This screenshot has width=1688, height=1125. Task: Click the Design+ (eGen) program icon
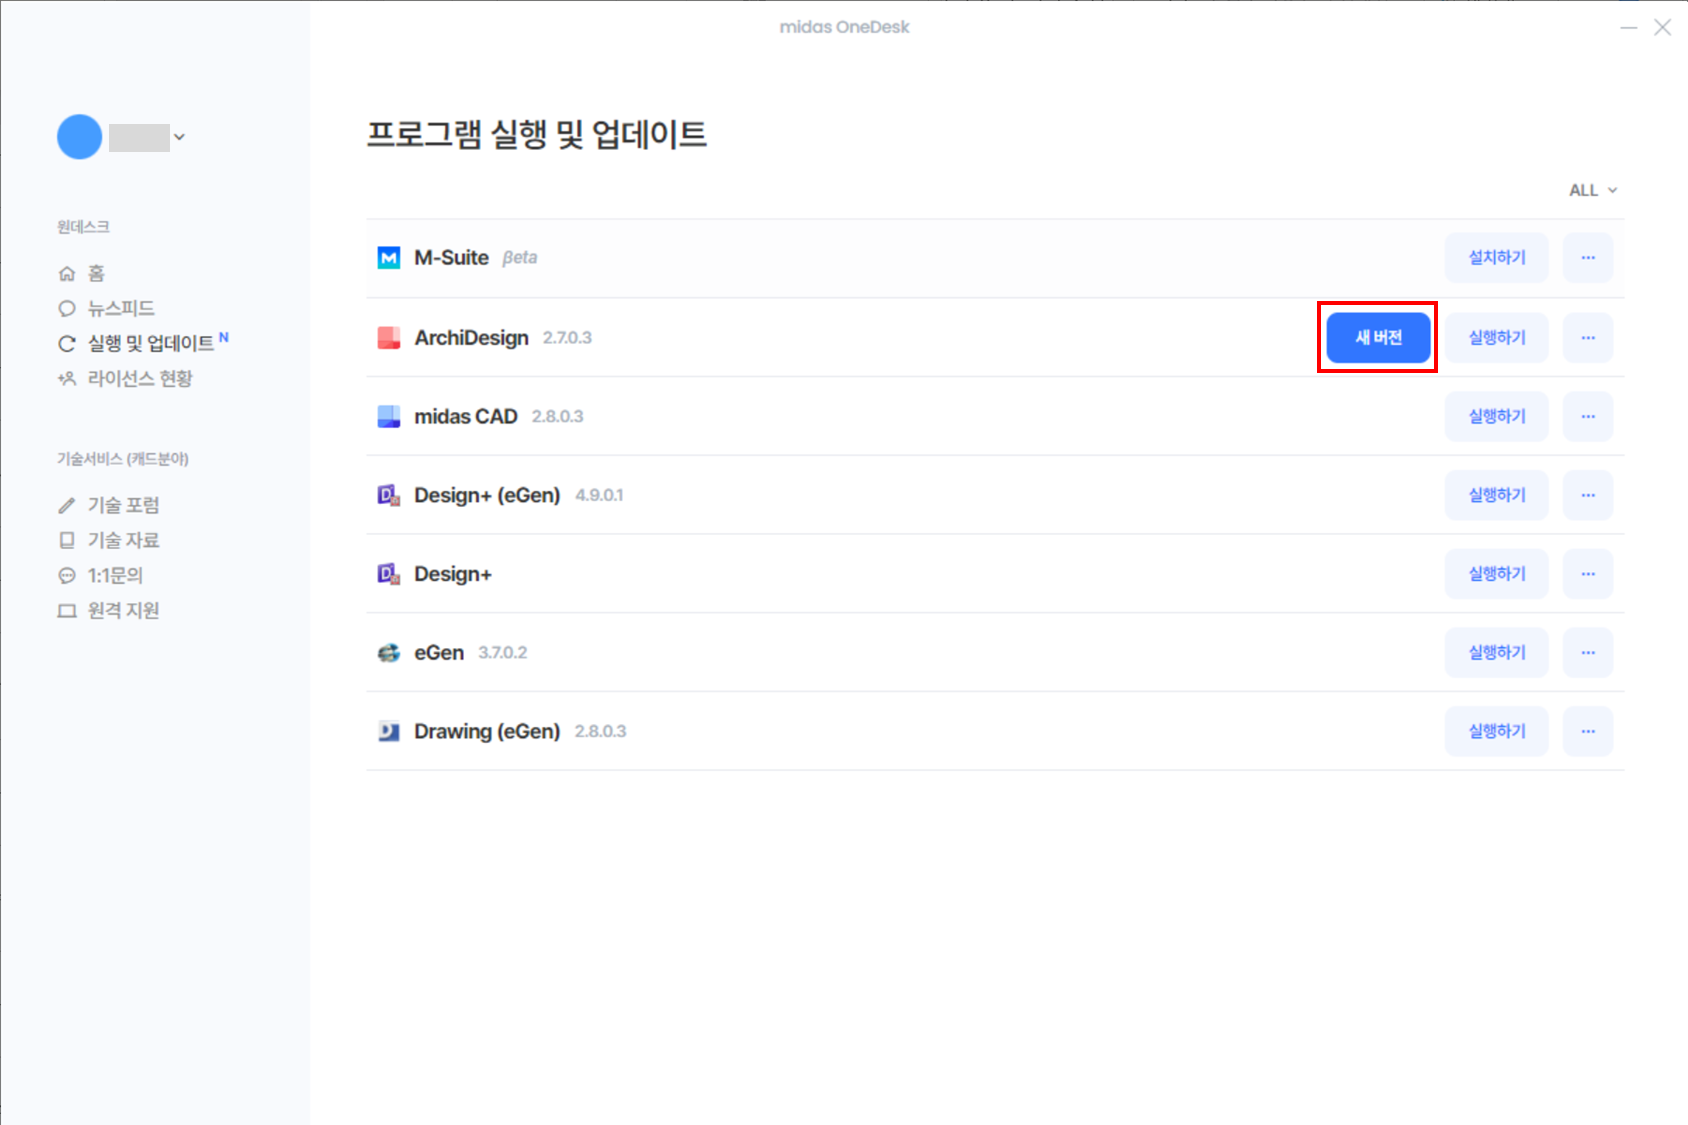point(389,495)
